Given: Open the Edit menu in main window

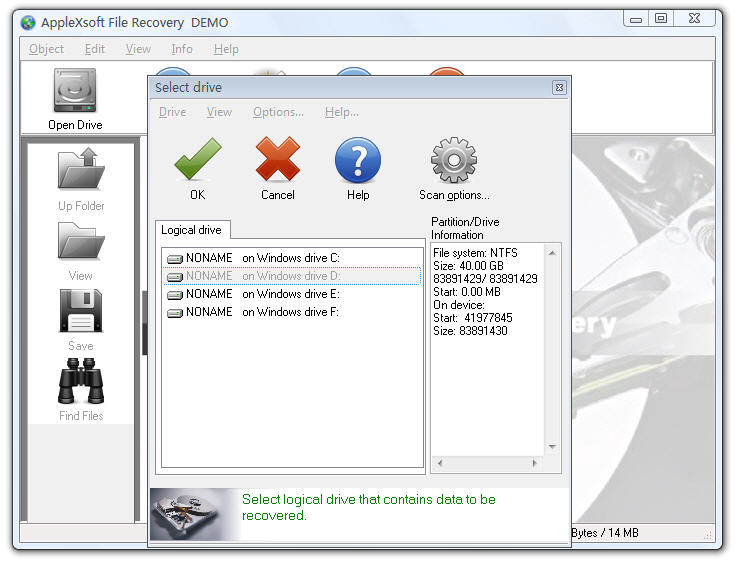Looking at the screenshot, I should (x=95, y=49).
